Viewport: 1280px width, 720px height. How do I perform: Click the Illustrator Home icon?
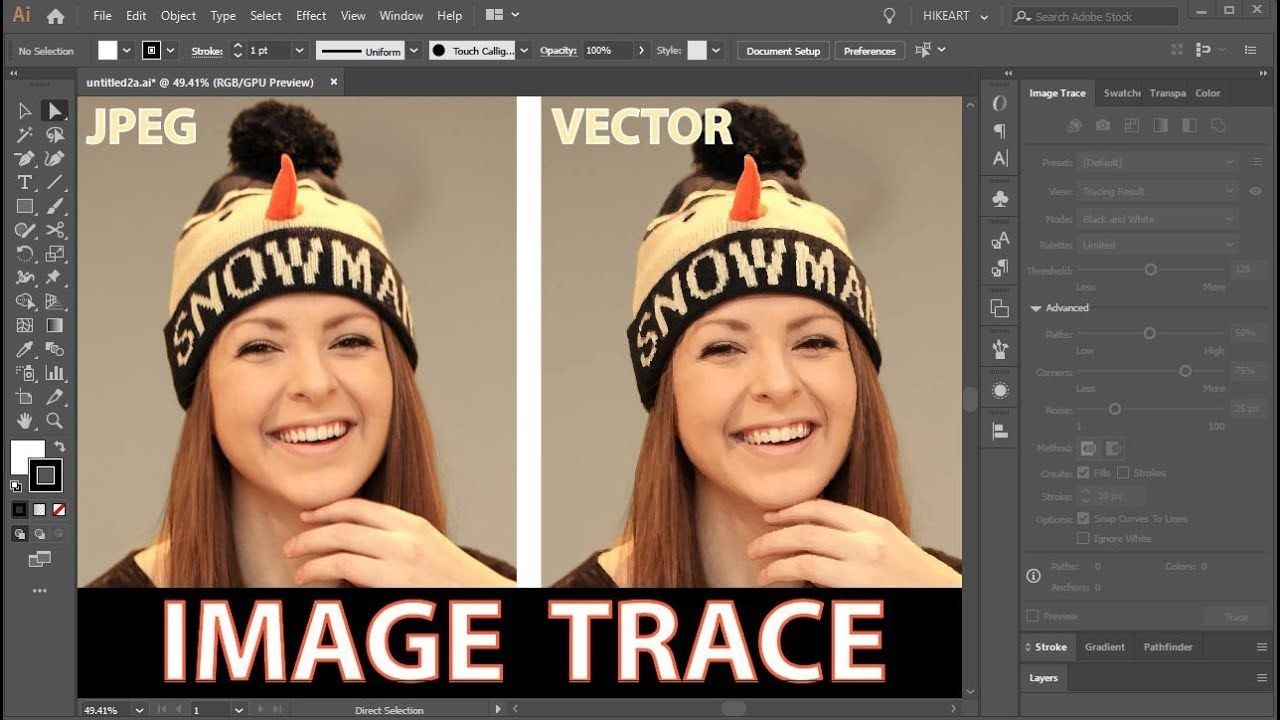(56, 16)
